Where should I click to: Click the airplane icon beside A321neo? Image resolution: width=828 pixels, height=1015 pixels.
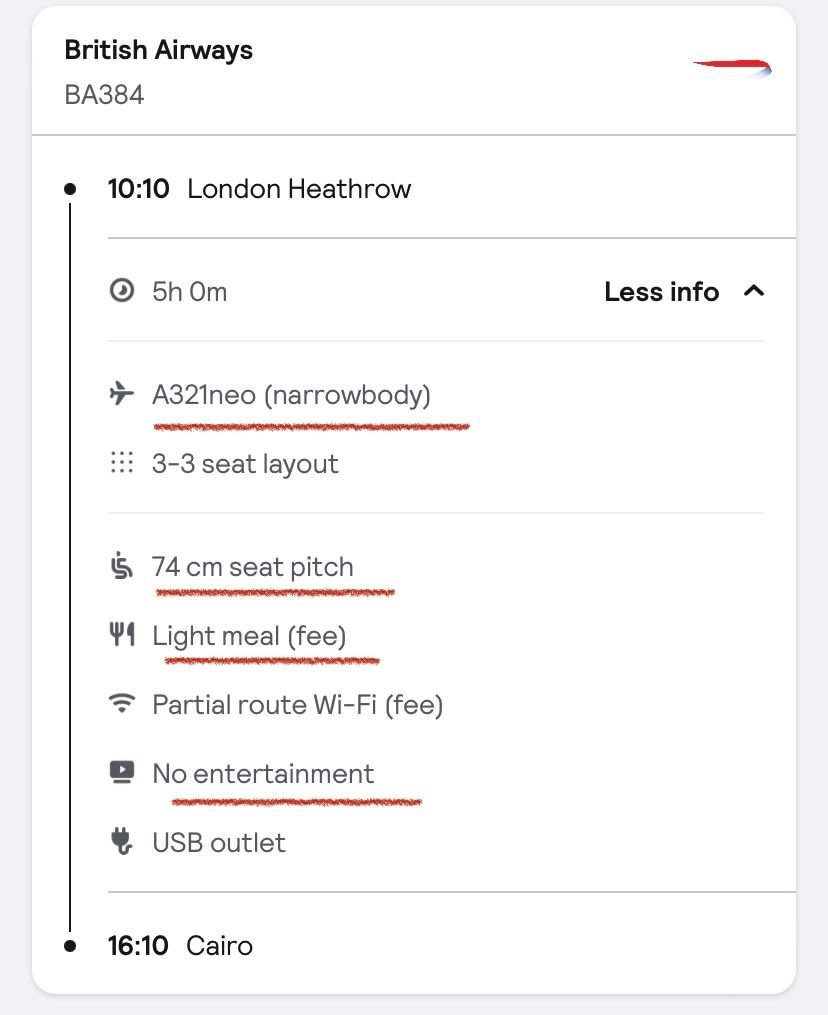pyautogui.click(x=121, y=394)
